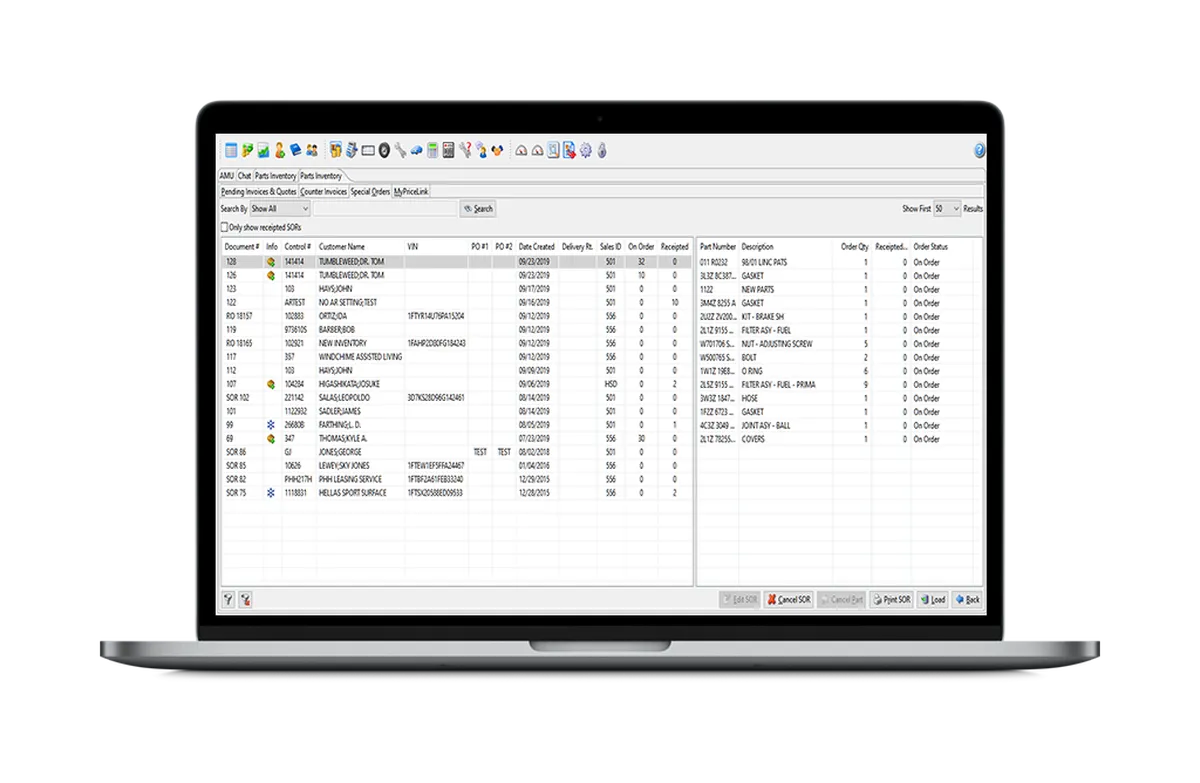Screen dimensions: 1200x783
Task: Click into the search text field
Action: click(385, 209)
